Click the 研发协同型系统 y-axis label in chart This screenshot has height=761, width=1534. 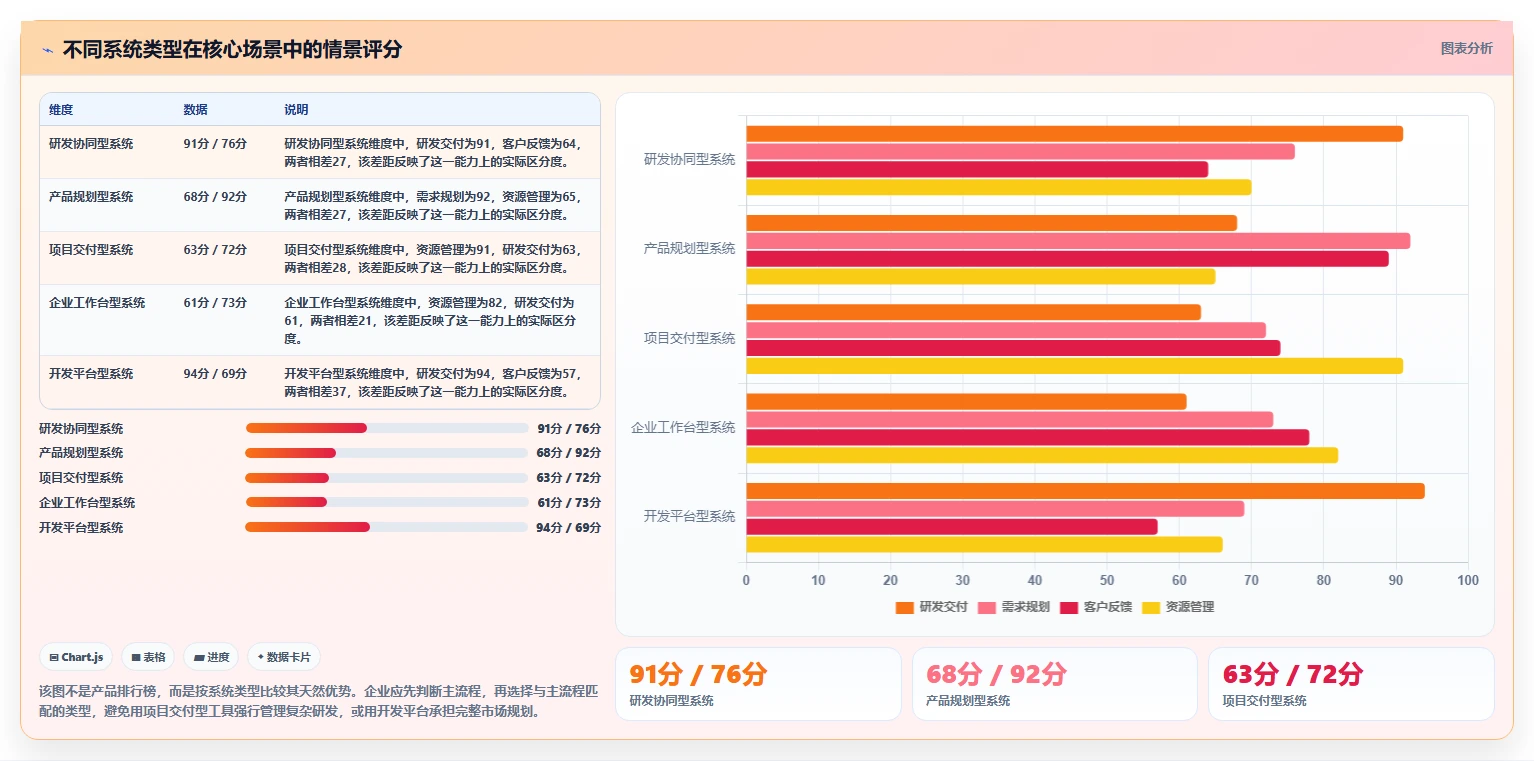point(689,159)
